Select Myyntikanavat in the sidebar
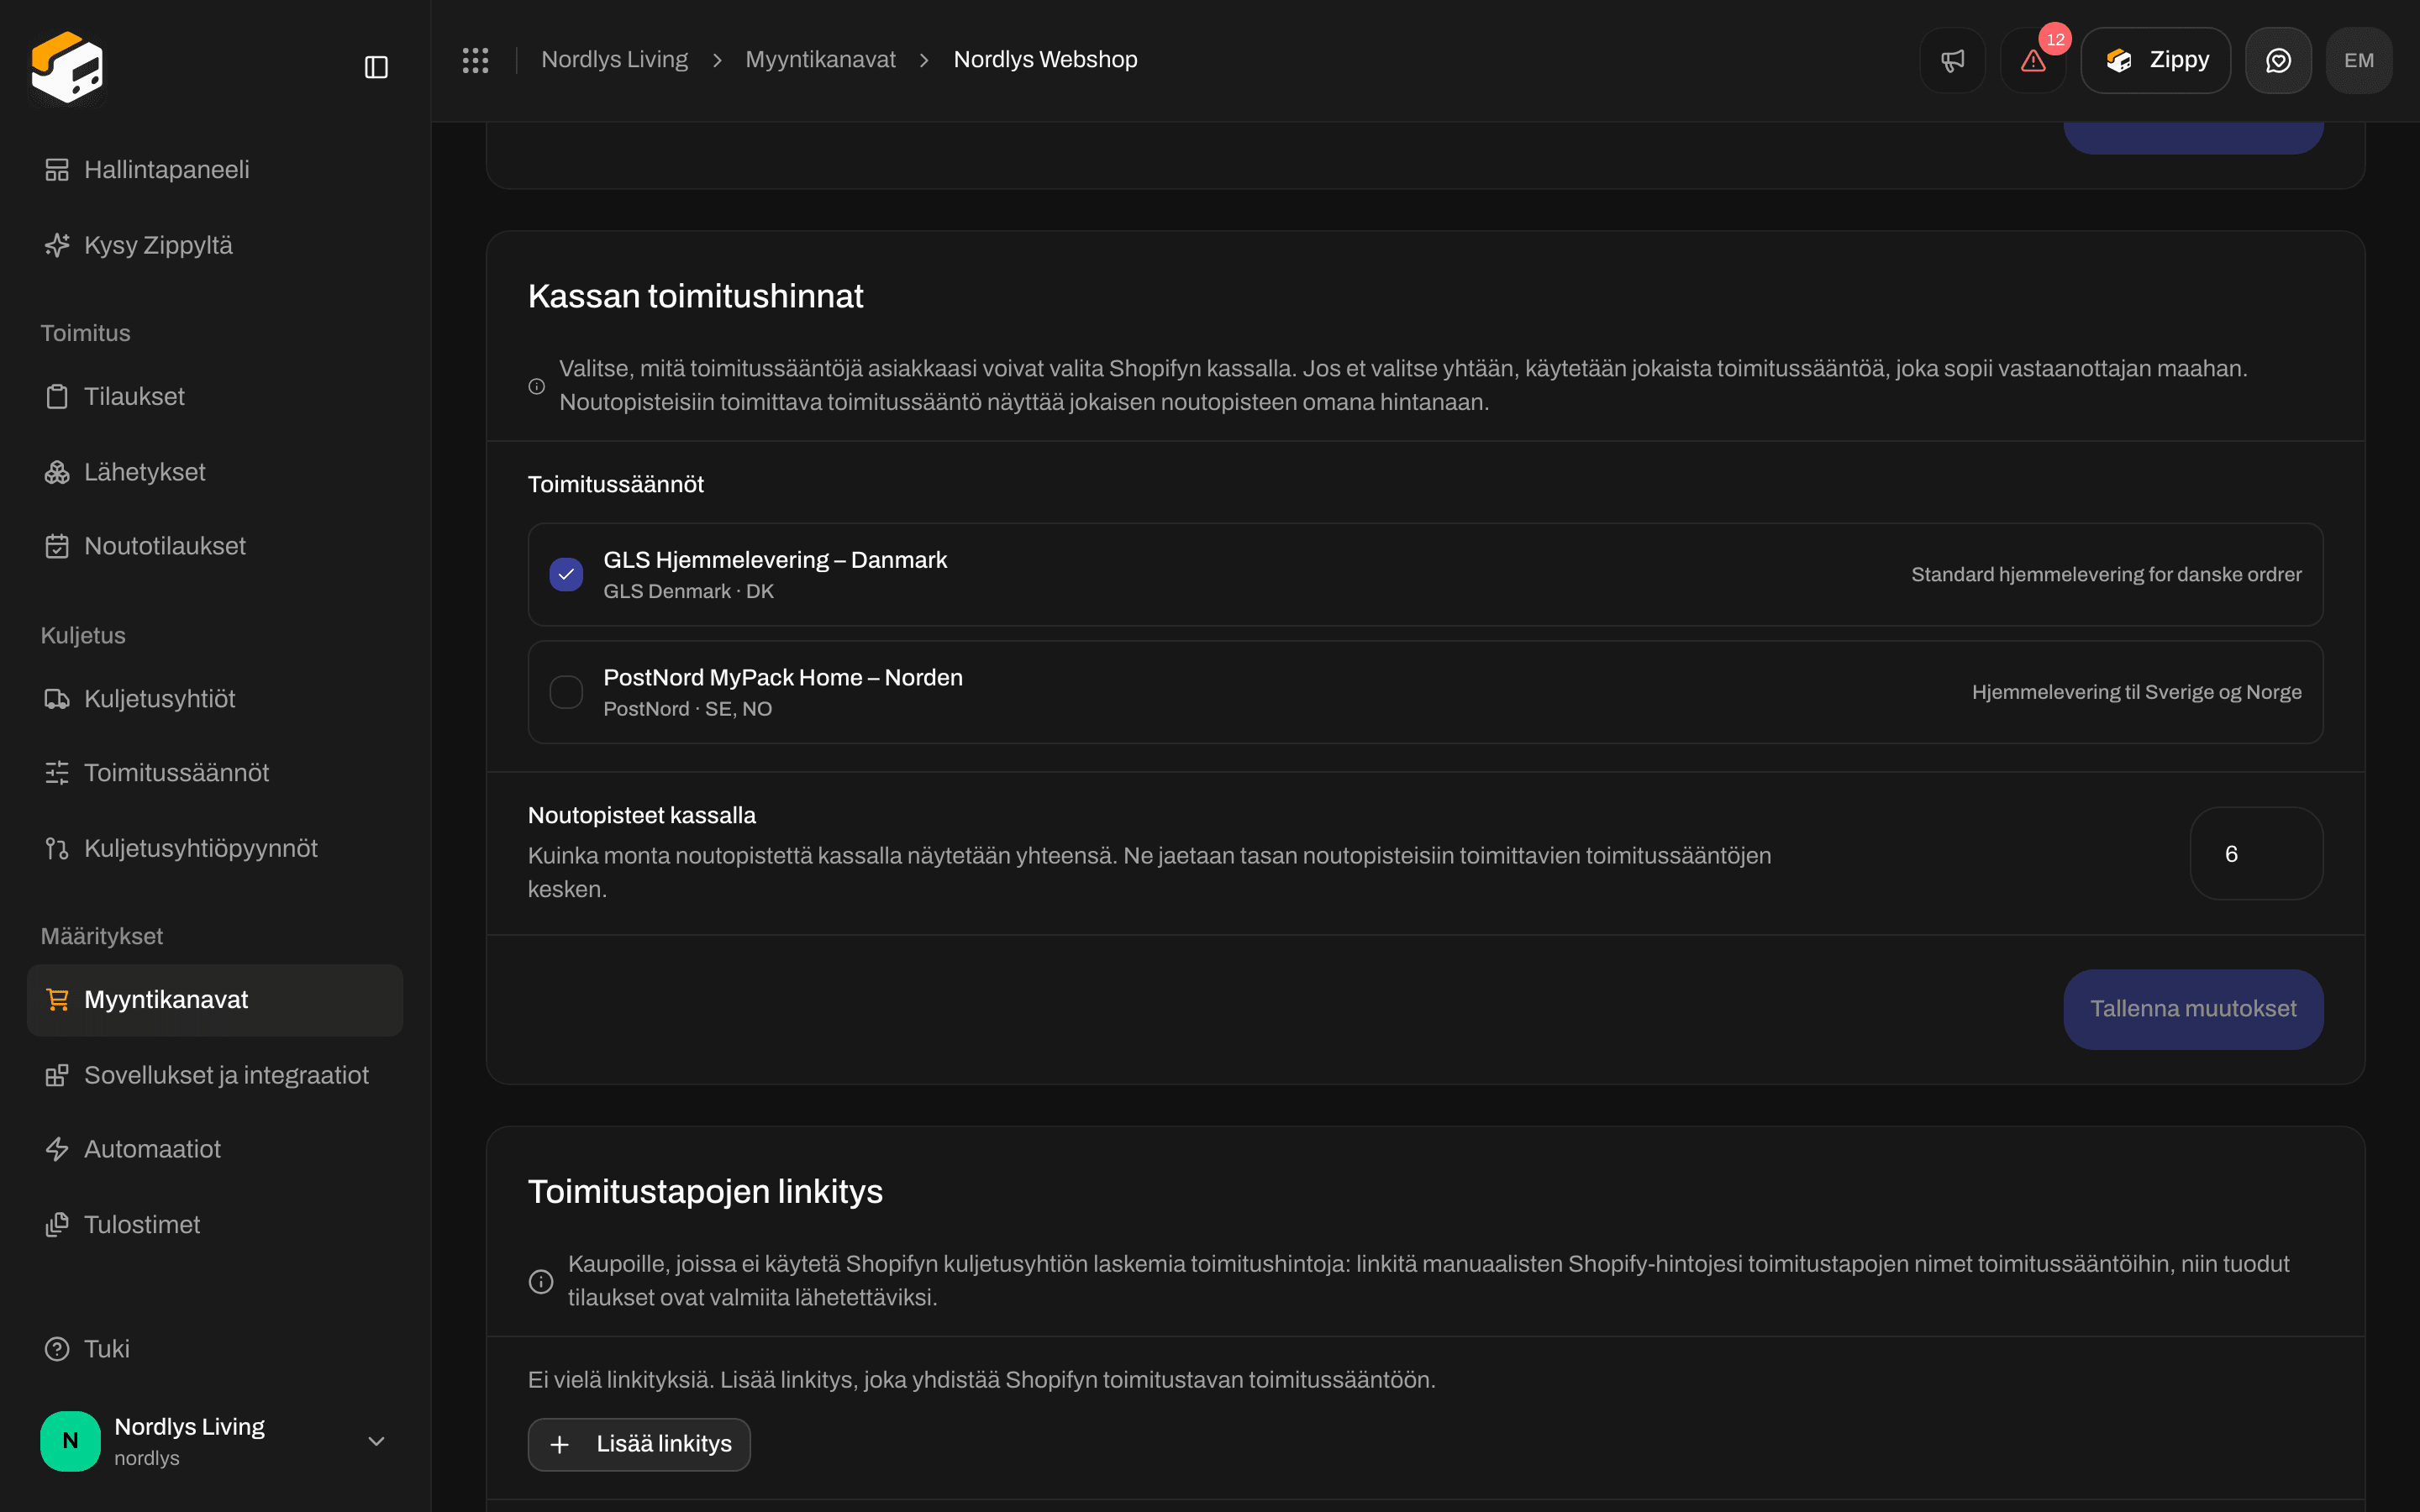Image resolution: width=2420 pixels, height=1512 pixels. click(x=215, y=1000)
